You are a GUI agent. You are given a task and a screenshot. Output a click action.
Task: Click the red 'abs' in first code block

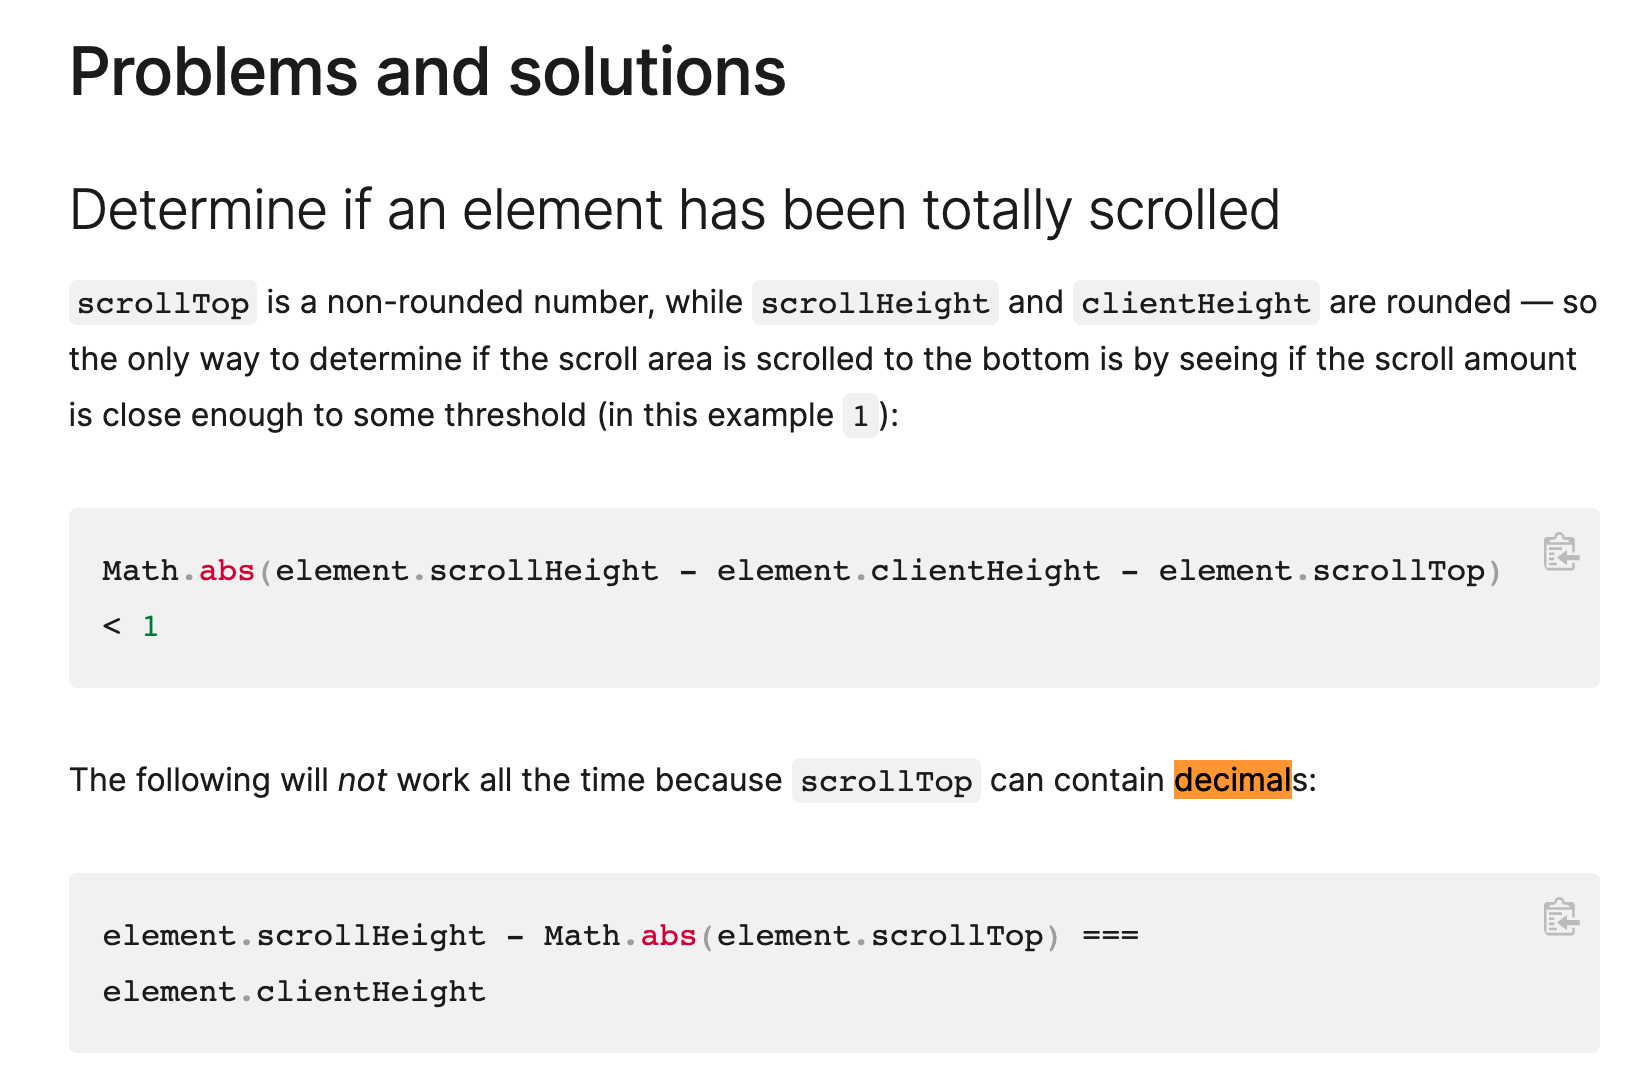click(x=227, y=571)
